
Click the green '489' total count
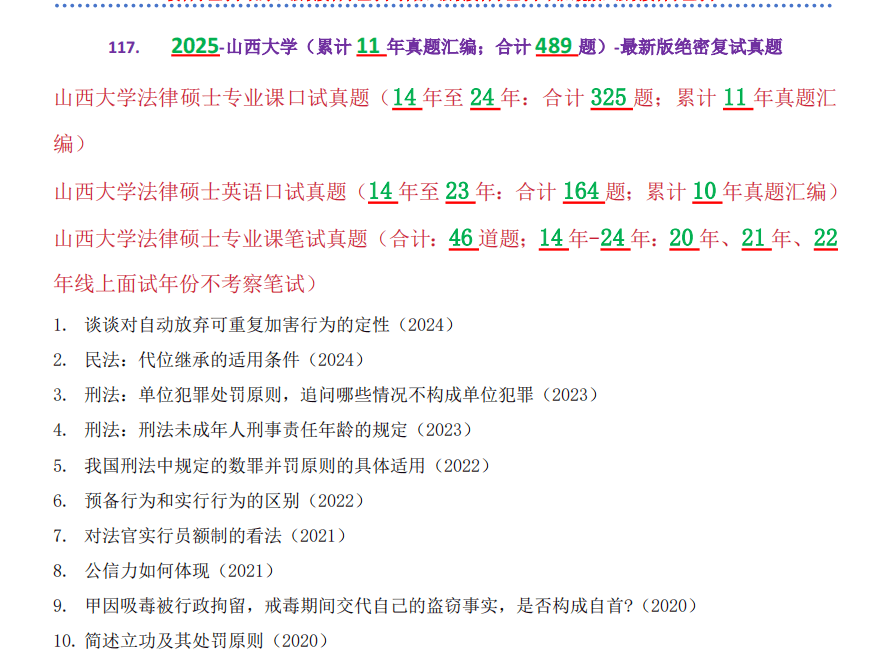click(x=553, y=46)
